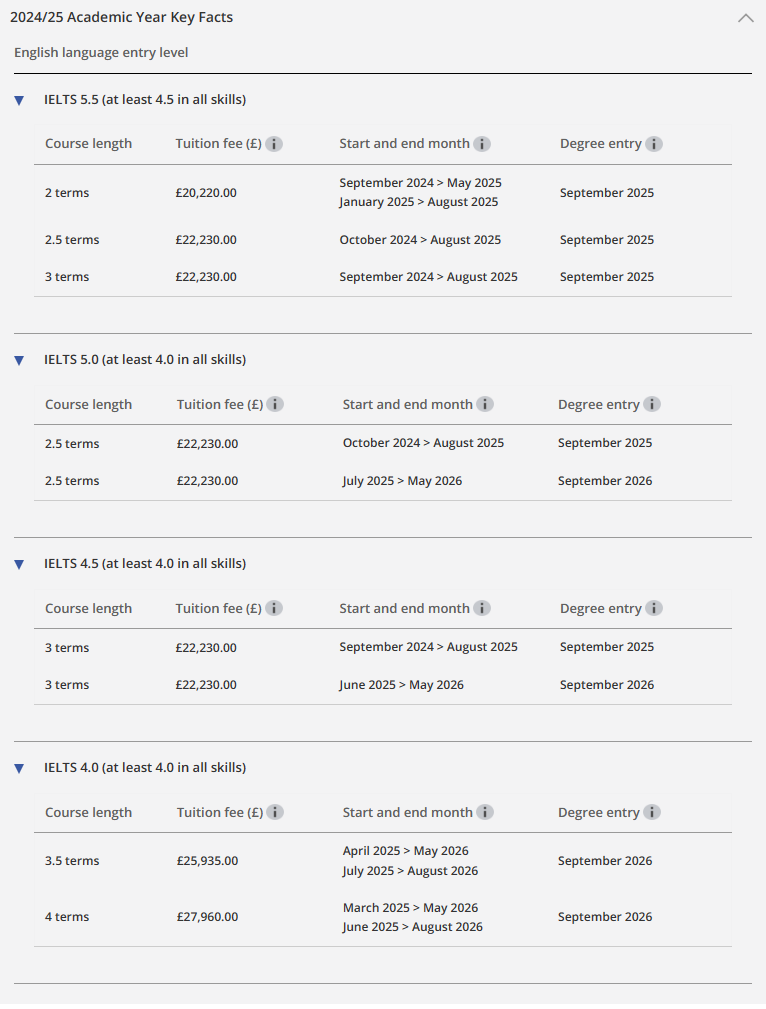The image size is (766, 1009).
Task: Collapse the 2024/25 Academic Year Key Facts panel
Action: [745, 18]
